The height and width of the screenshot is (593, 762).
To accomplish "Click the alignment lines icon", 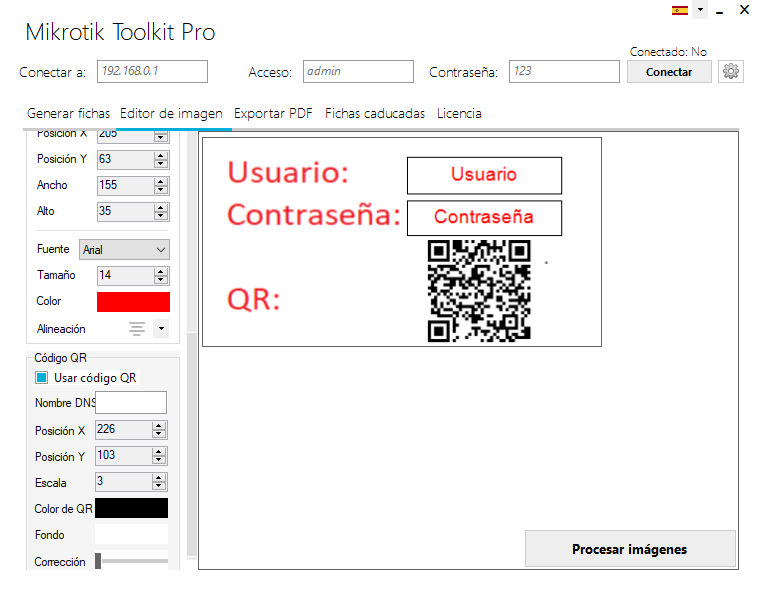I will (137, 329).
